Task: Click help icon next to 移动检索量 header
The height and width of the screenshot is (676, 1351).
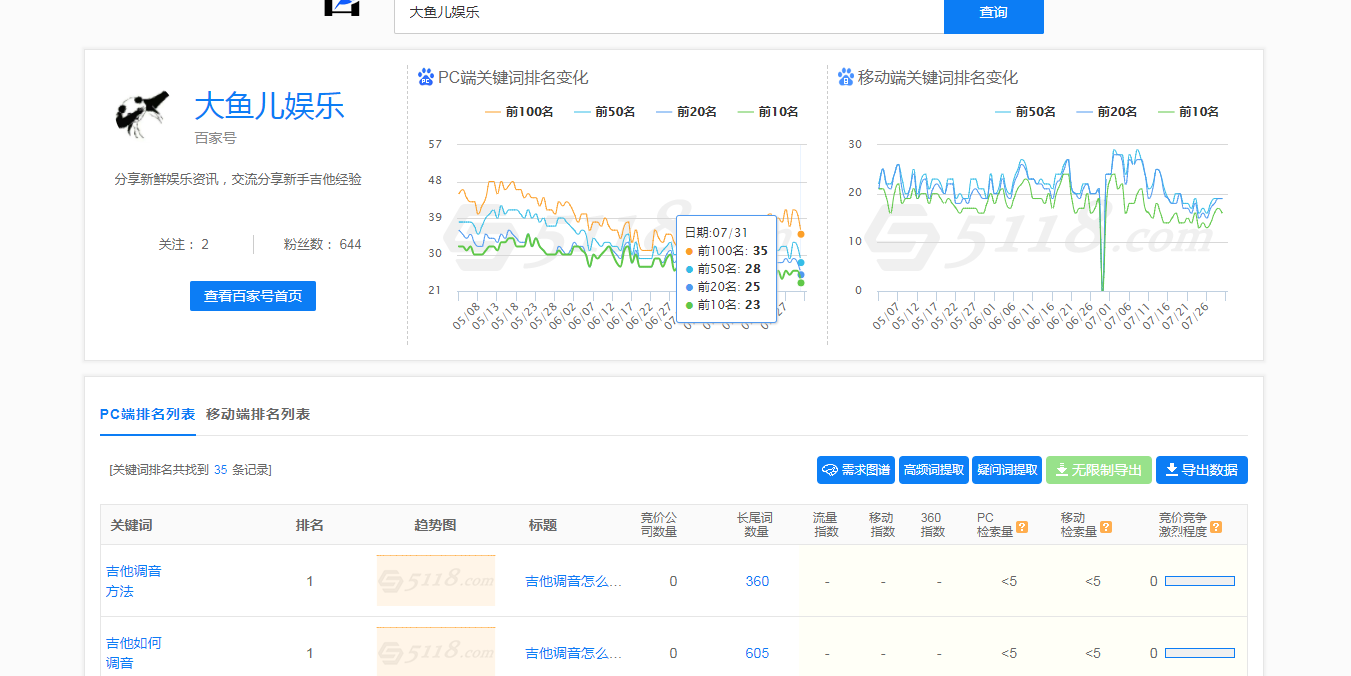Action: coord(1106,527)
